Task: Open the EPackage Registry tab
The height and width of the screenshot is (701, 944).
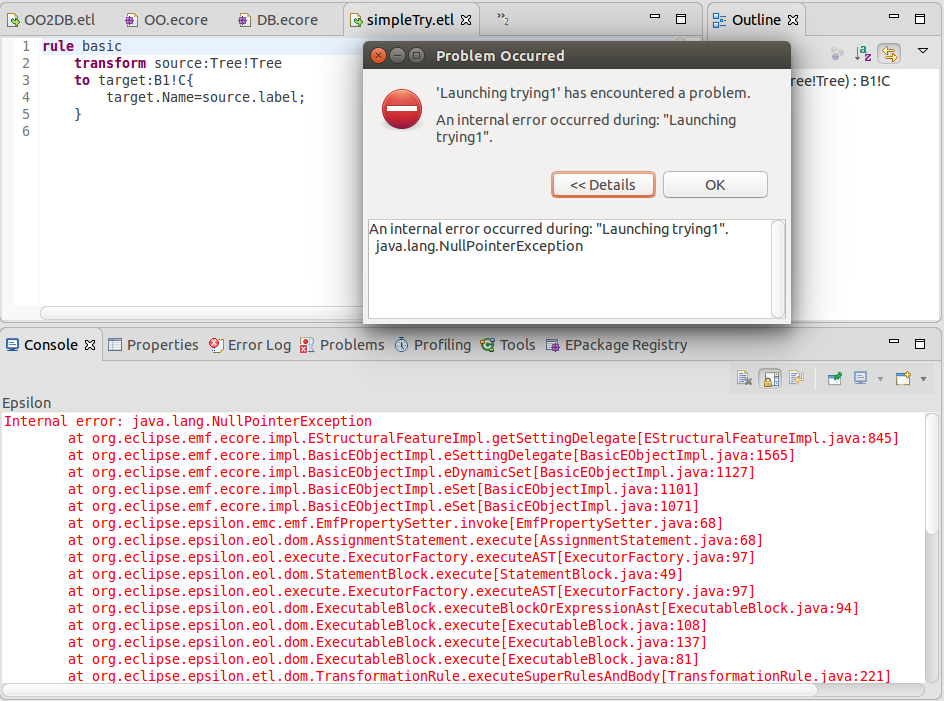Action: pyautogui.click(x=616, y=345)
